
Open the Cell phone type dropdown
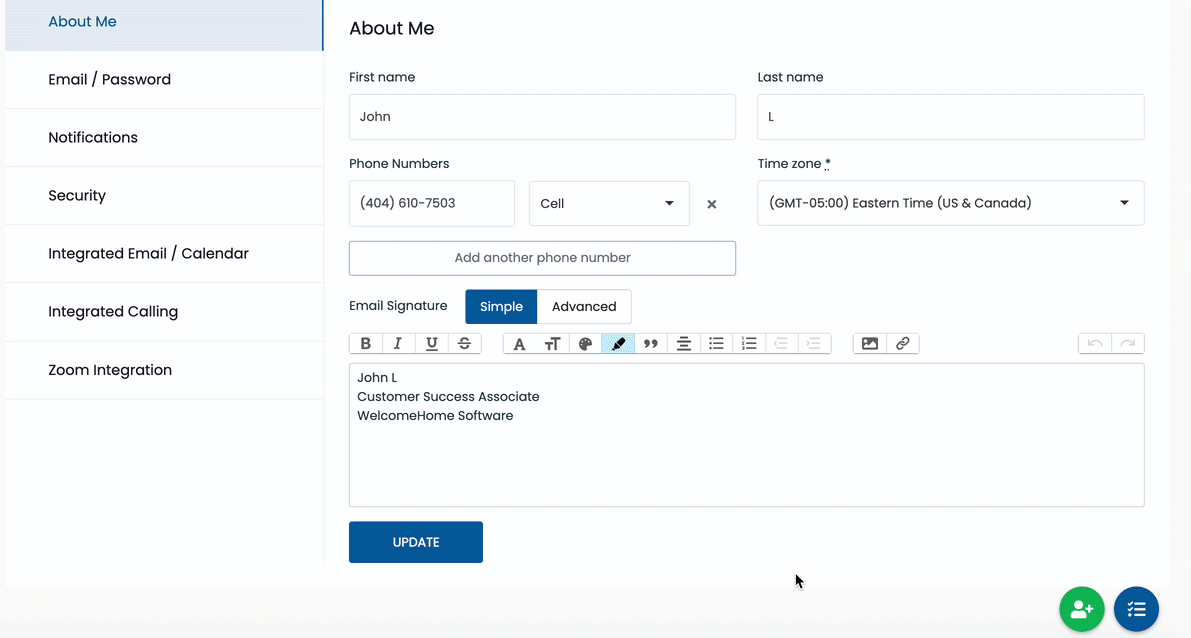tap(609, 204)
